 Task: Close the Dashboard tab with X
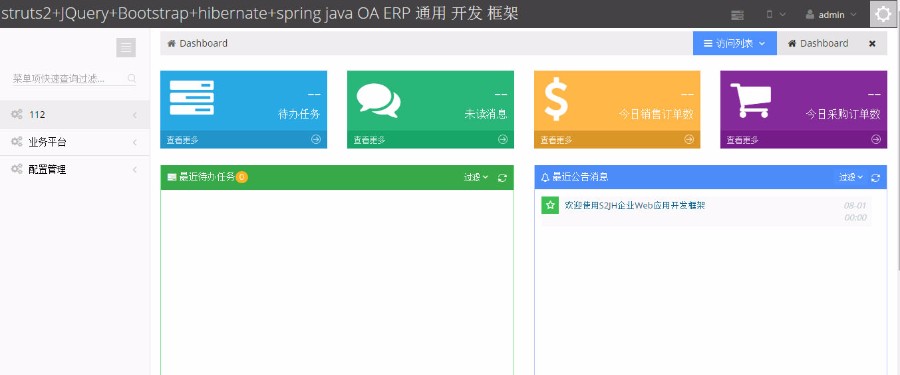coord(872,44)
